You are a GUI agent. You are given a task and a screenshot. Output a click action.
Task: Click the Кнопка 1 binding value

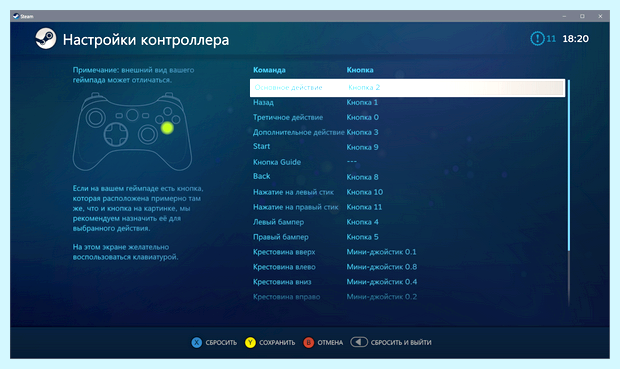click(x=362, y=102)
